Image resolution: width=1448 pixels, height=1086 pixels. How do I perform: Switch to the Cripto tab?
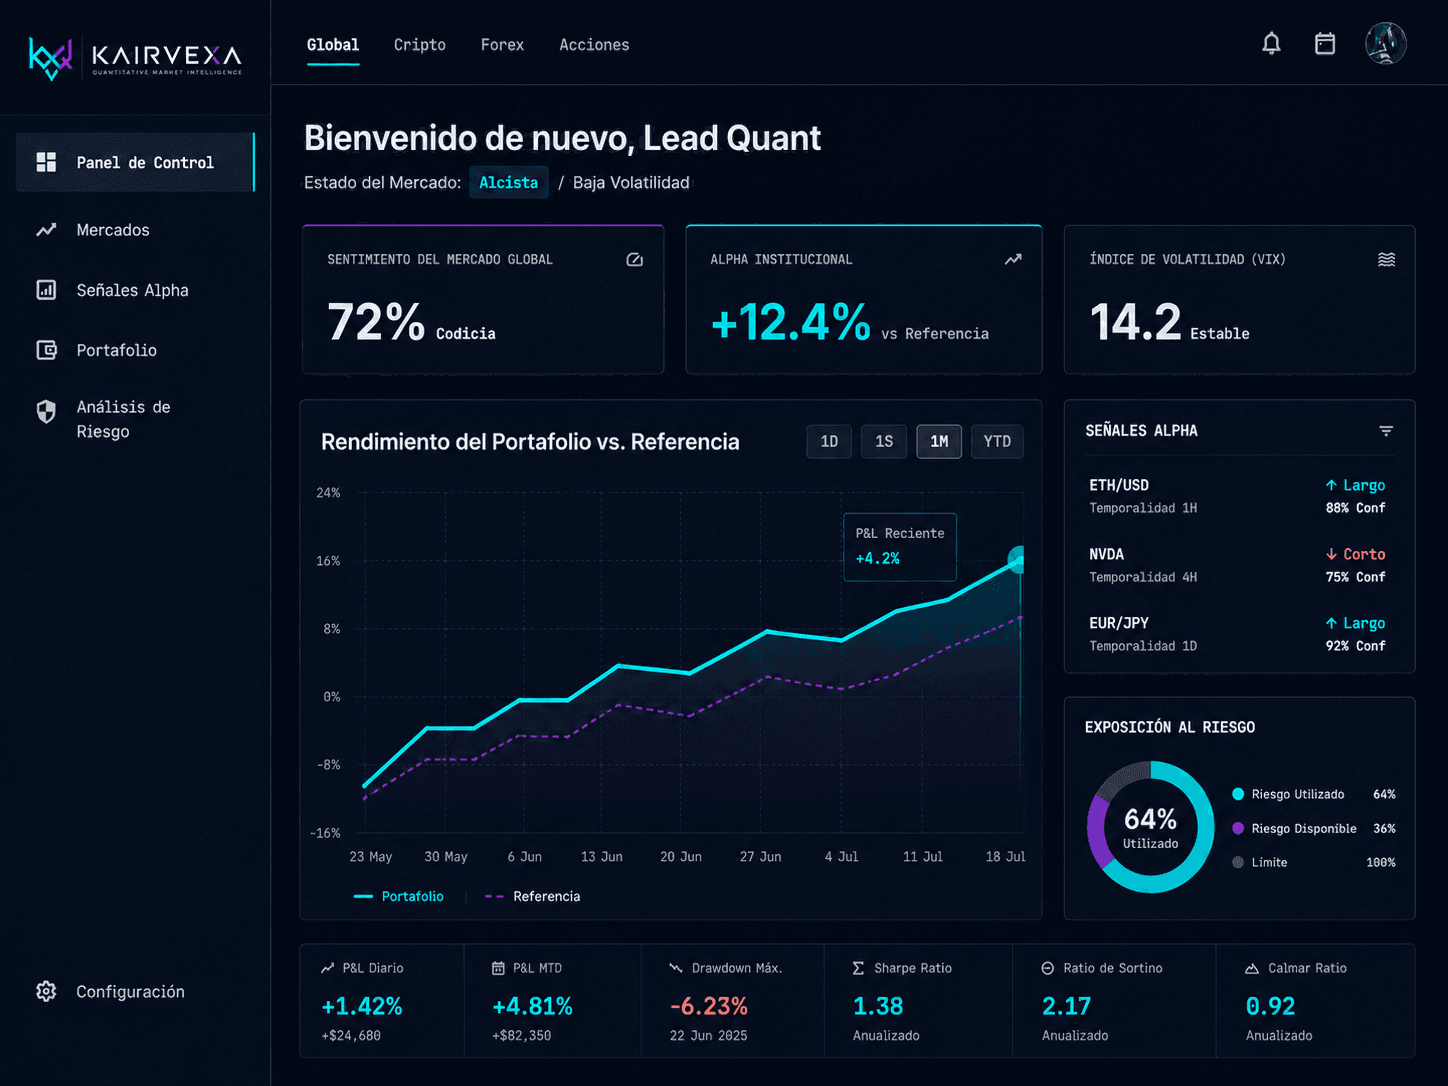420,45
